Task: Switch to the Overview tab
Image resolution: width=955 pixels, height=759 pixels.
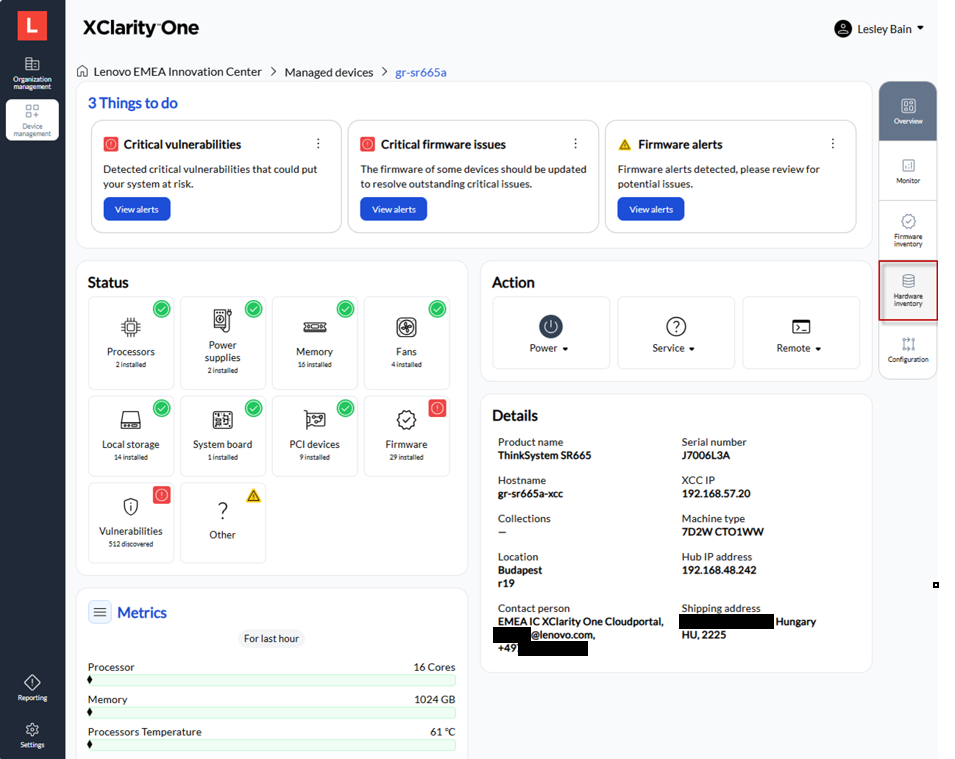Action: coord(908,111)
